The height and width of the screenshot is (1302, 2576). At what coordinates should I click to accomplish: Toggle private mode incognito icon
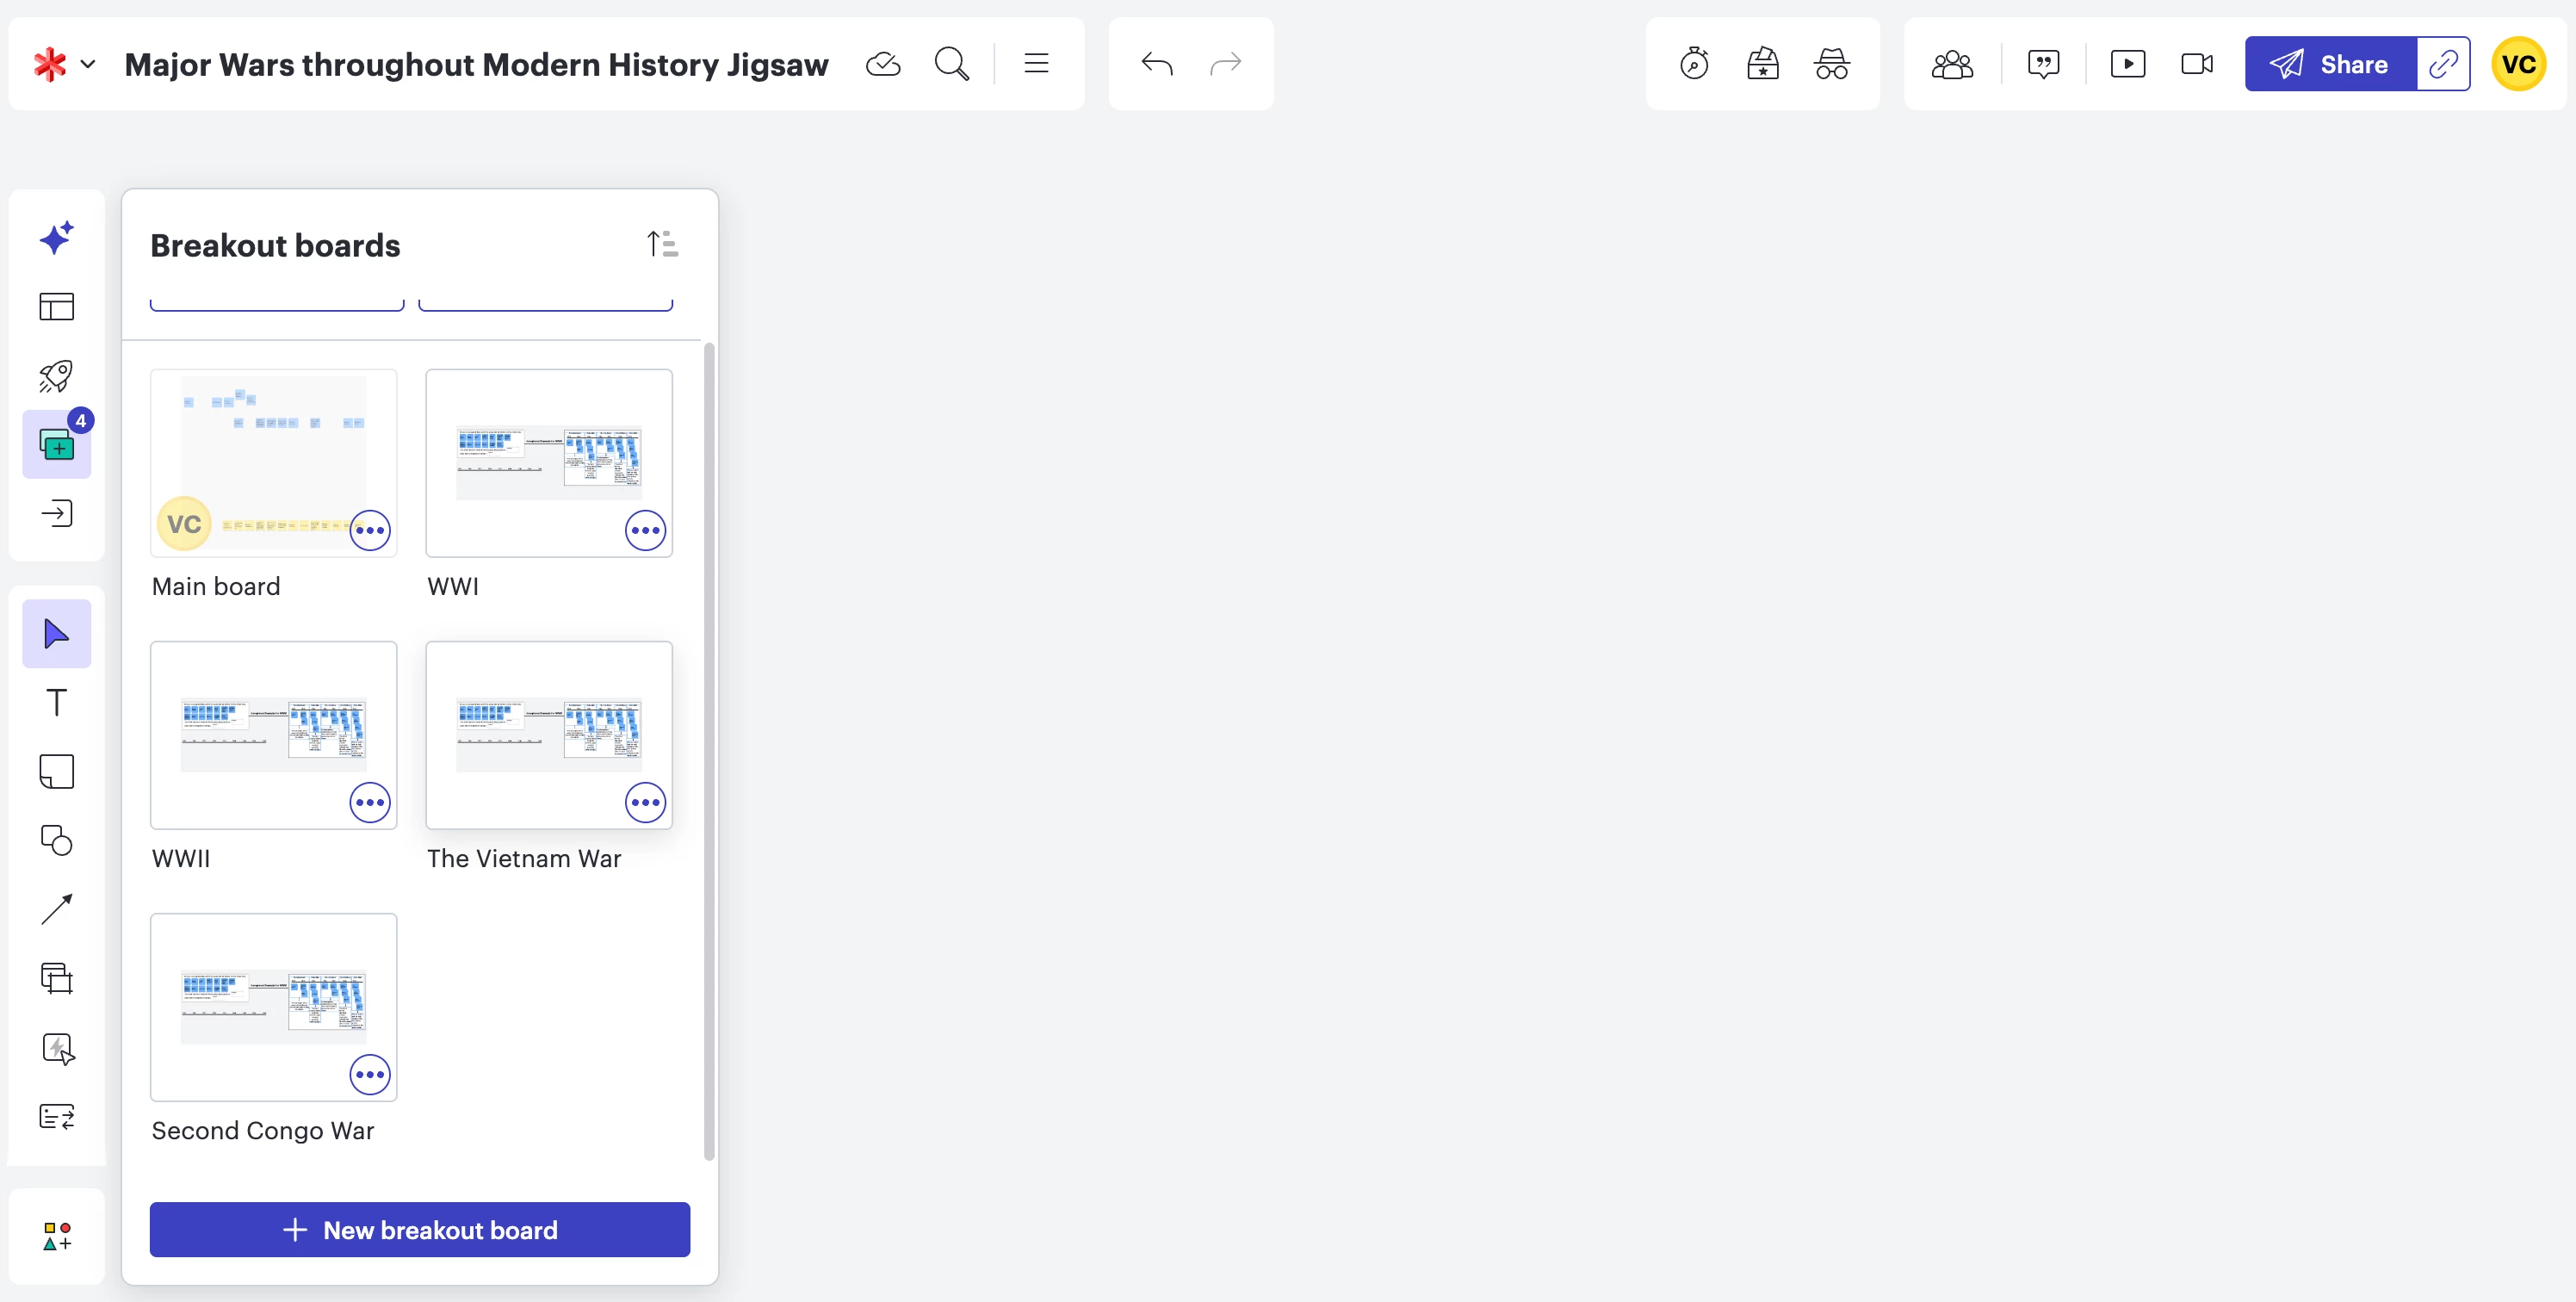click(x=1831, y=64)
